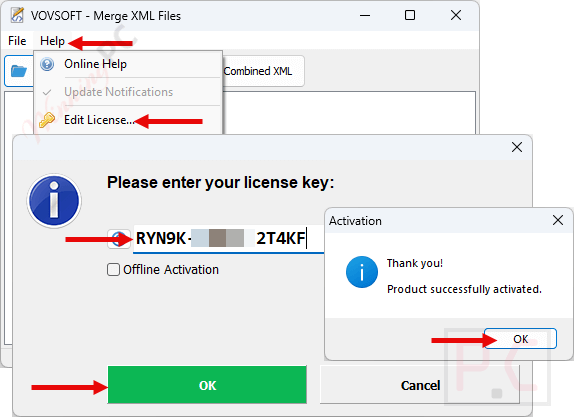Click OK in the Activation dialog
The height and width of the screenshot is (417, 575).
pos(520,339)
